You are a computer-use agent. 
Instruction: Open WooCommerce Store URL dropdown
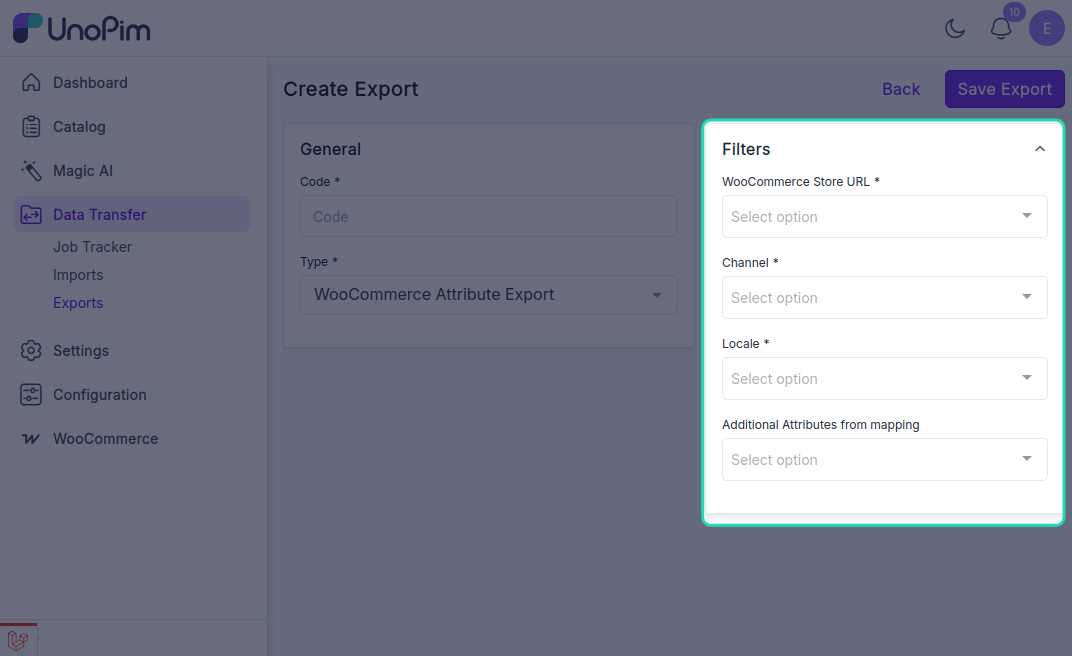point(885,217)
